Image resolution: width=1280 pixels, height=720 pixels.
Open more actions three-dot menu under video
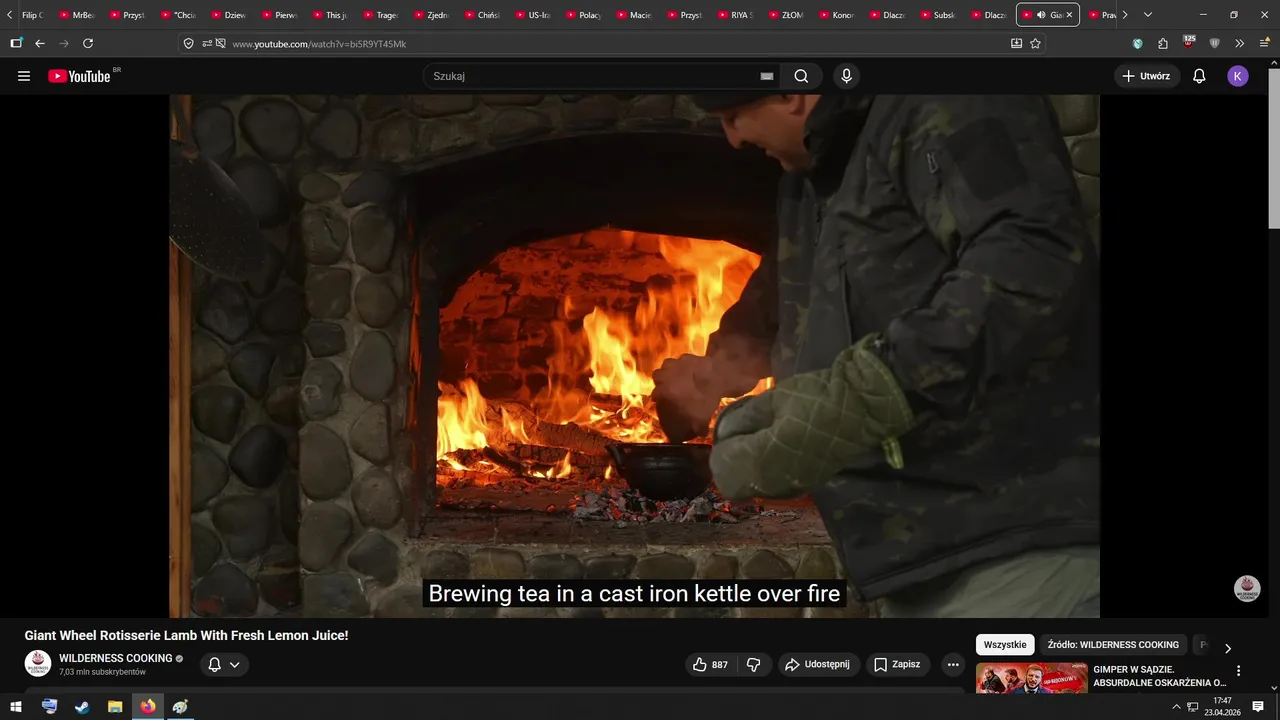[x=953, y=664]
